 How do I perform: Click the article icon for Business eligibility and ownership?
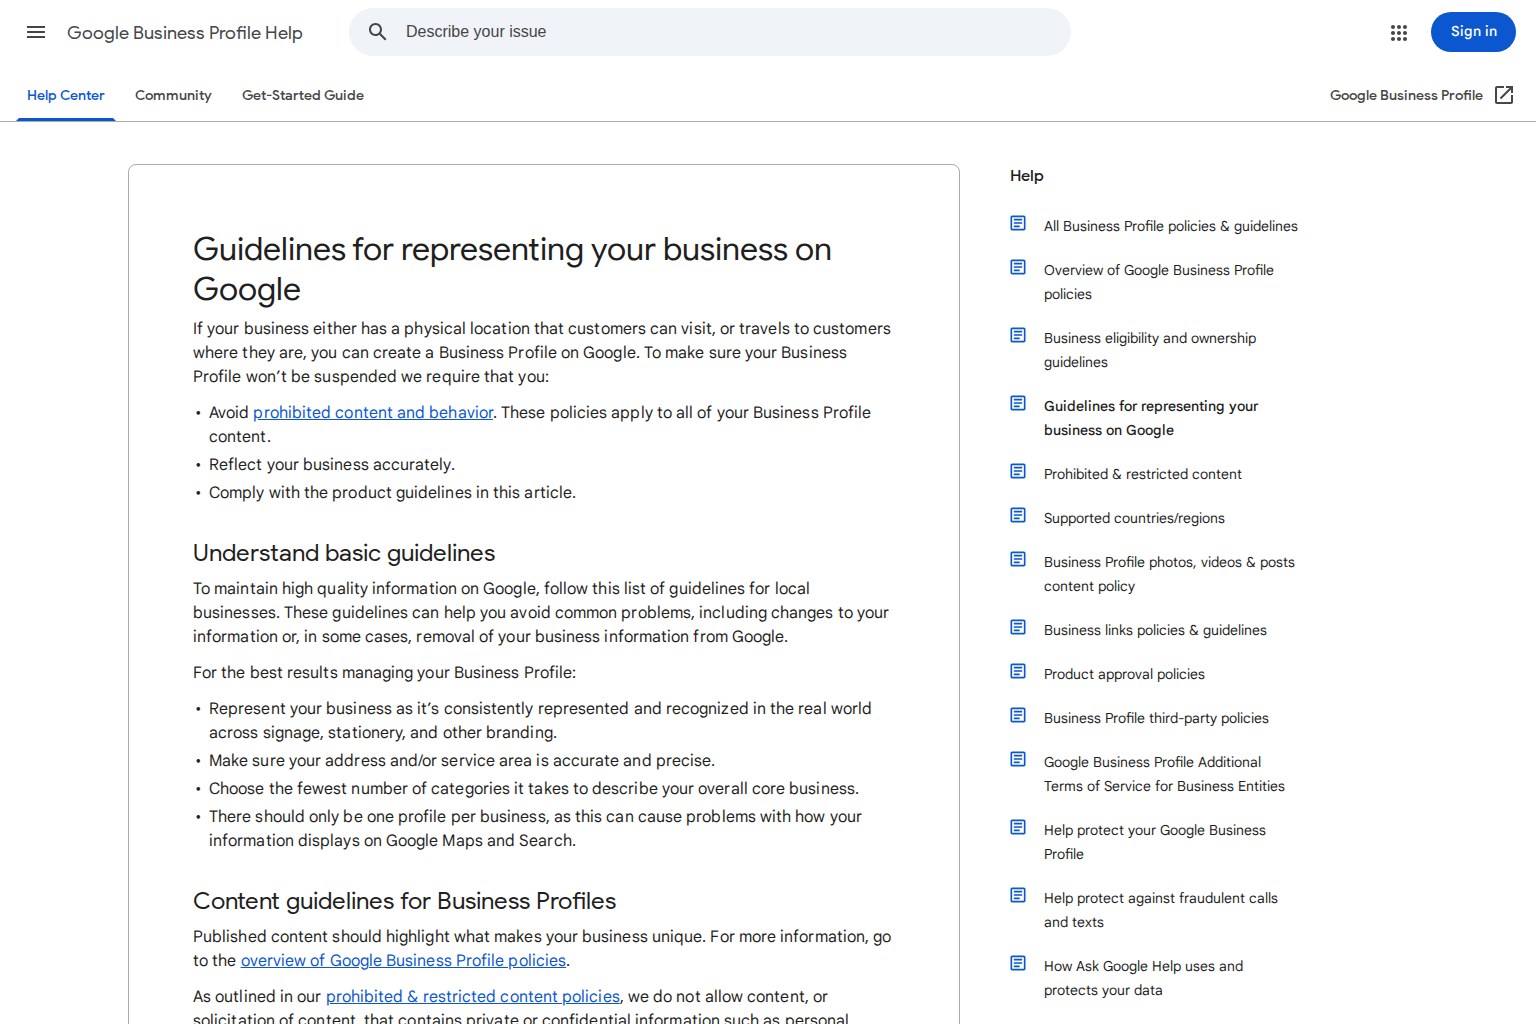(1018, 335)
